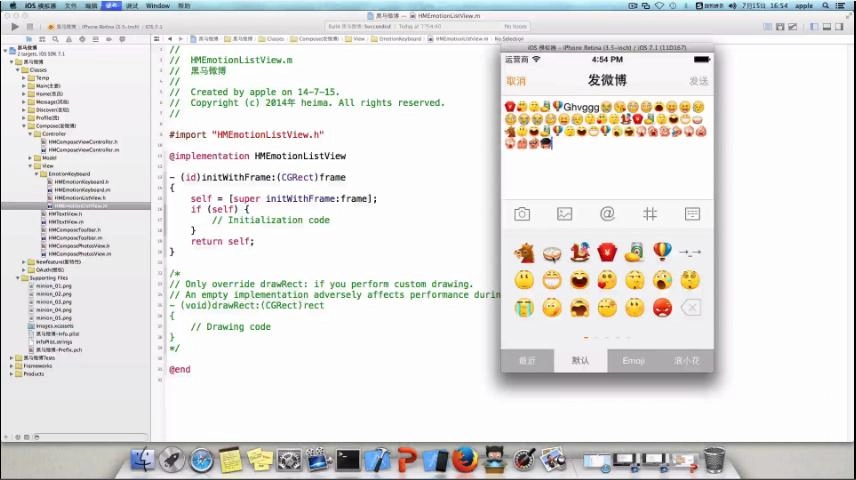This screenshot has width=856, height=480.
Task: Switch to the 最近 recent emotion tab
Action: (x=527, y=361)
